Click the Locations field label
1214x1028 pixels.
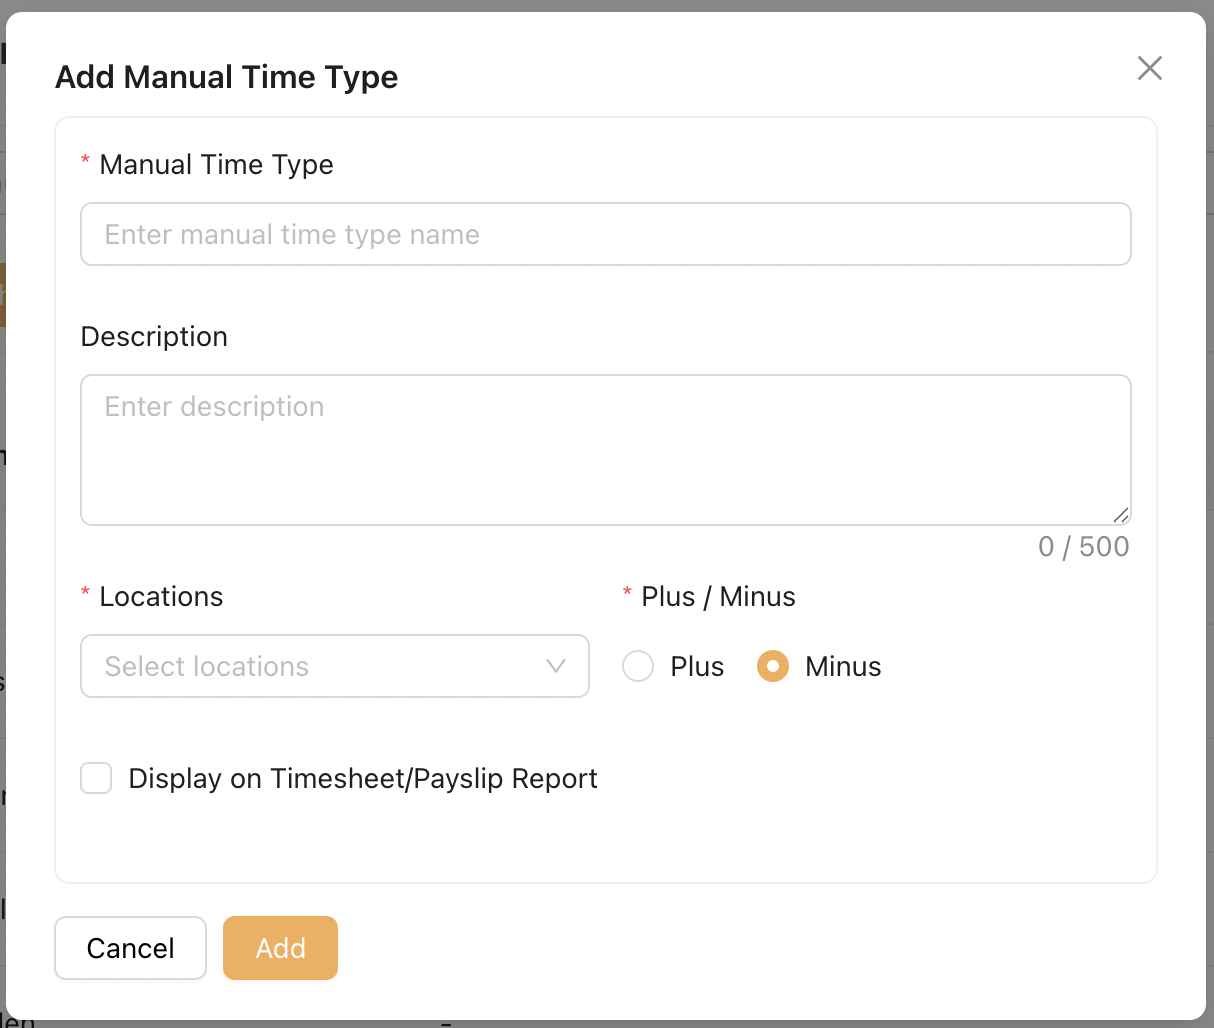click(161, 596)
